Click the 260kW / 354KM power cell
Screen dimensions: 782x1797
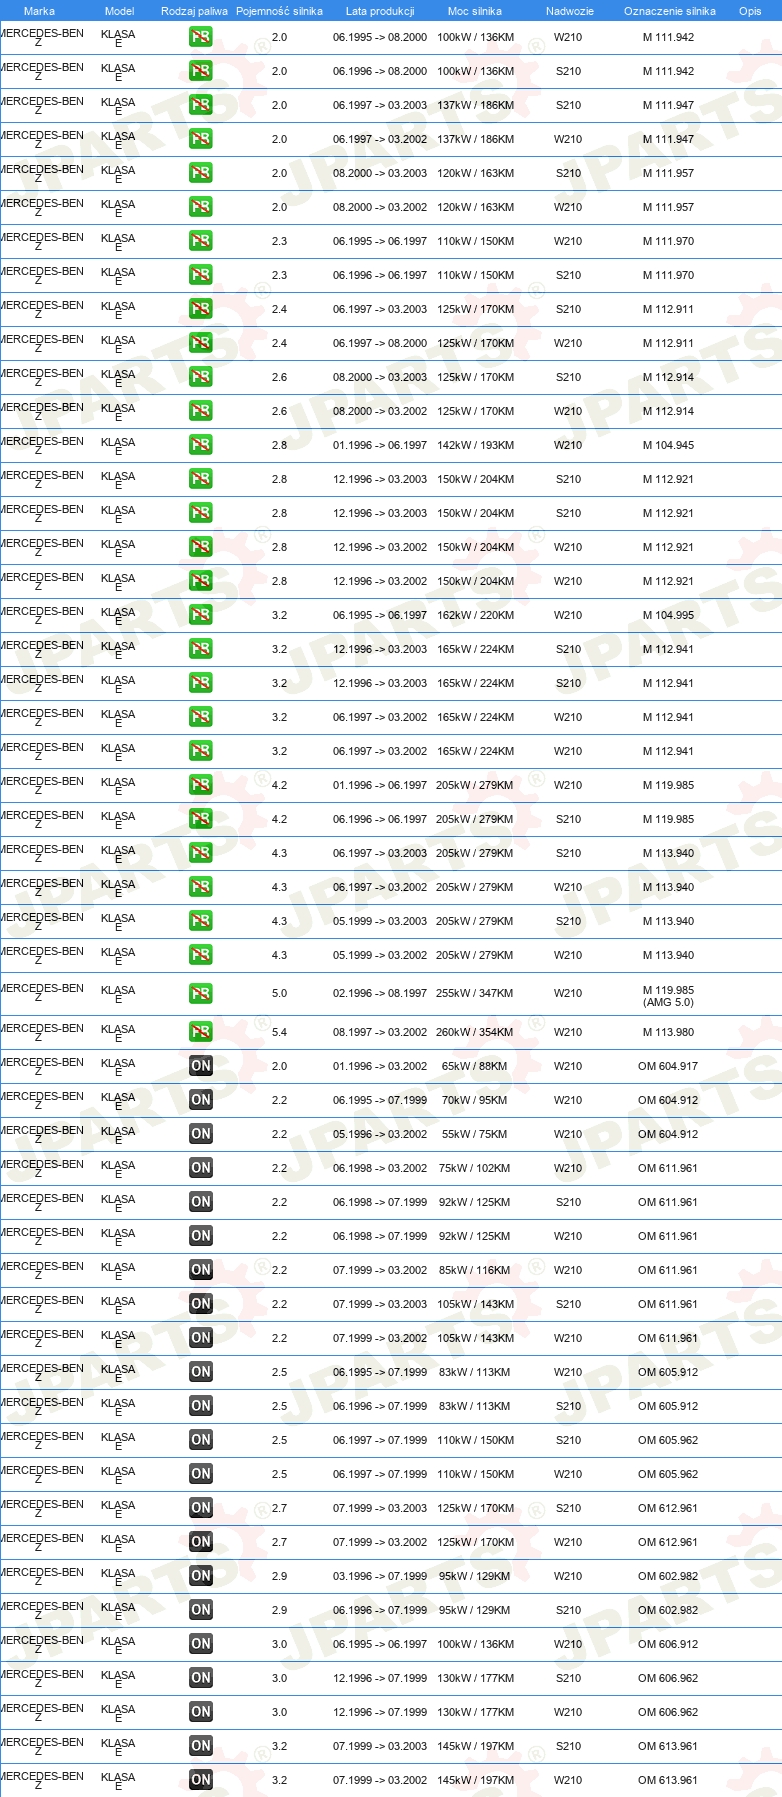pyautogui.click(x=475, y=1033)
